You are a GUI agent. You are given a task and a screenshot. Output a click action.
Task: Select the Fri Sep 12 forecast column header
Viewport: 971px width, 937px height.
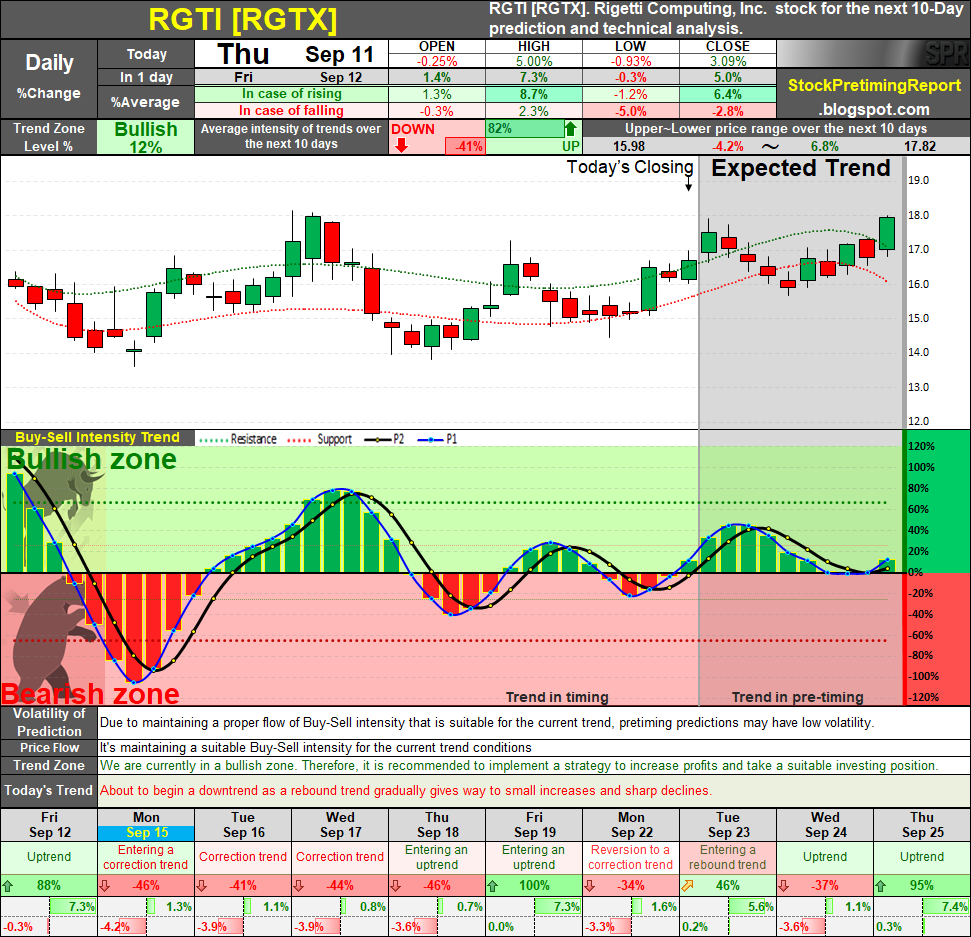(49, 826)
